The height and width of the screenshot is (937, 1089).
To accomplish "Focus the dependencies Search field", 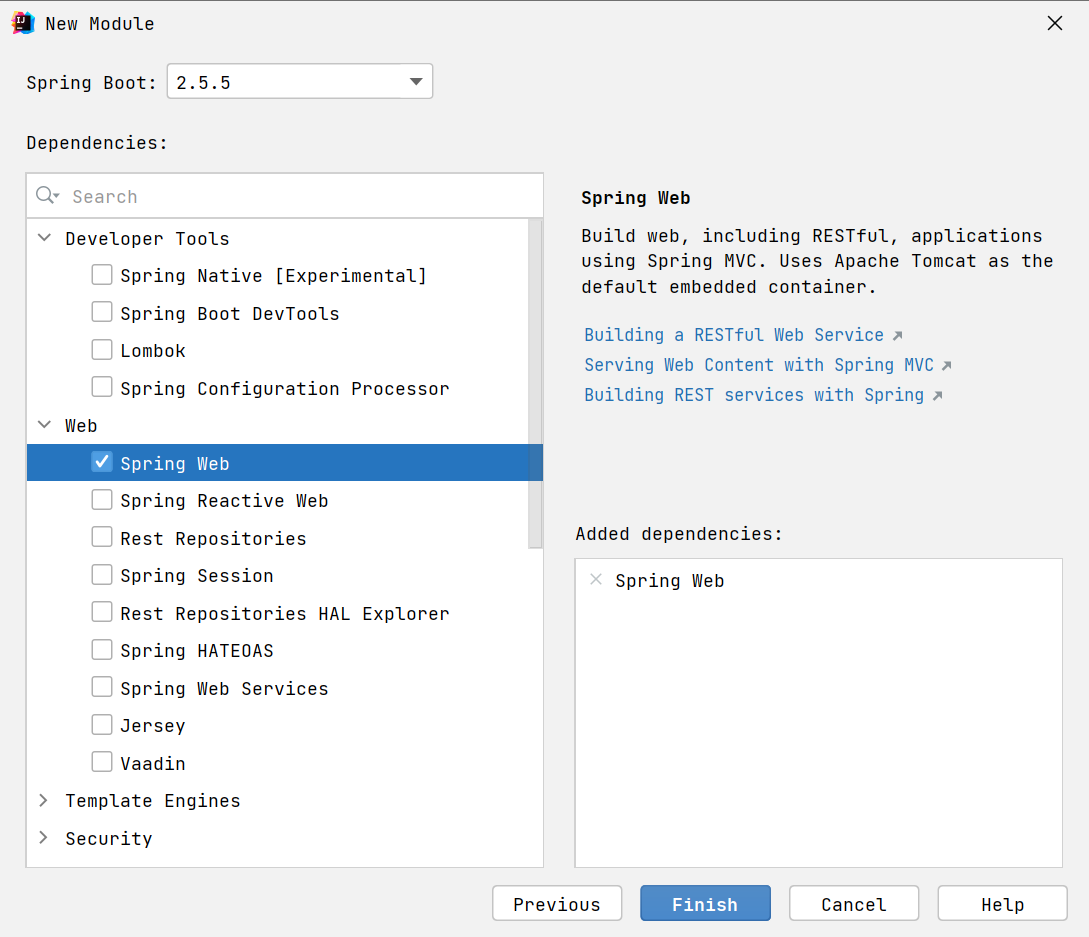I will pos(285,196).
